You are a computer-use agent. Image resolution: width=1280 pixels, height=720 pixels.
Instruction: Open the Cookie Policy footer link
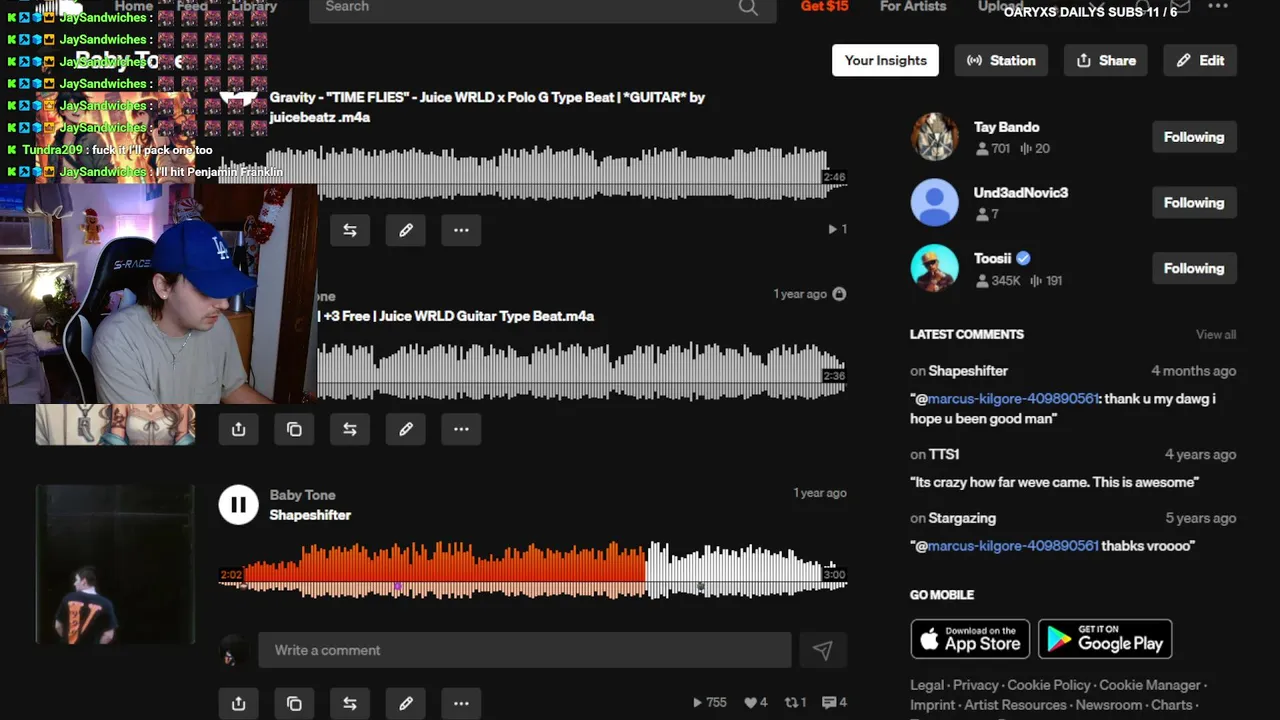(x=1049, y=685)
